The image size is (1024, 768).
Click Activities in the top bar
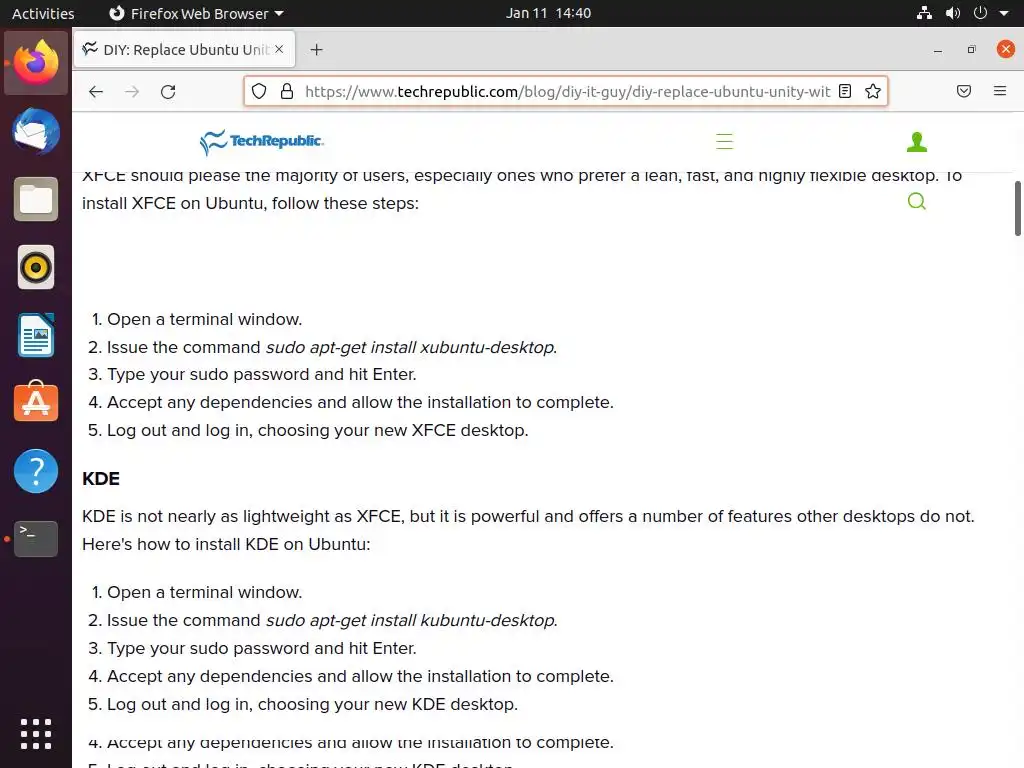43,13
